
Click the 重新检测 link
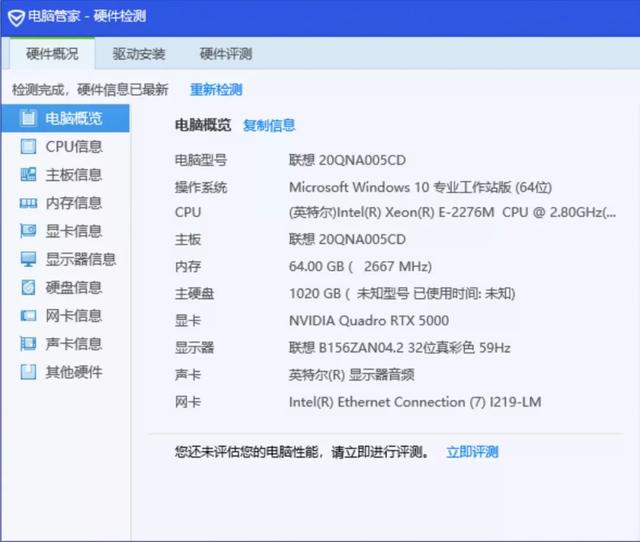[x=216, y=89]
